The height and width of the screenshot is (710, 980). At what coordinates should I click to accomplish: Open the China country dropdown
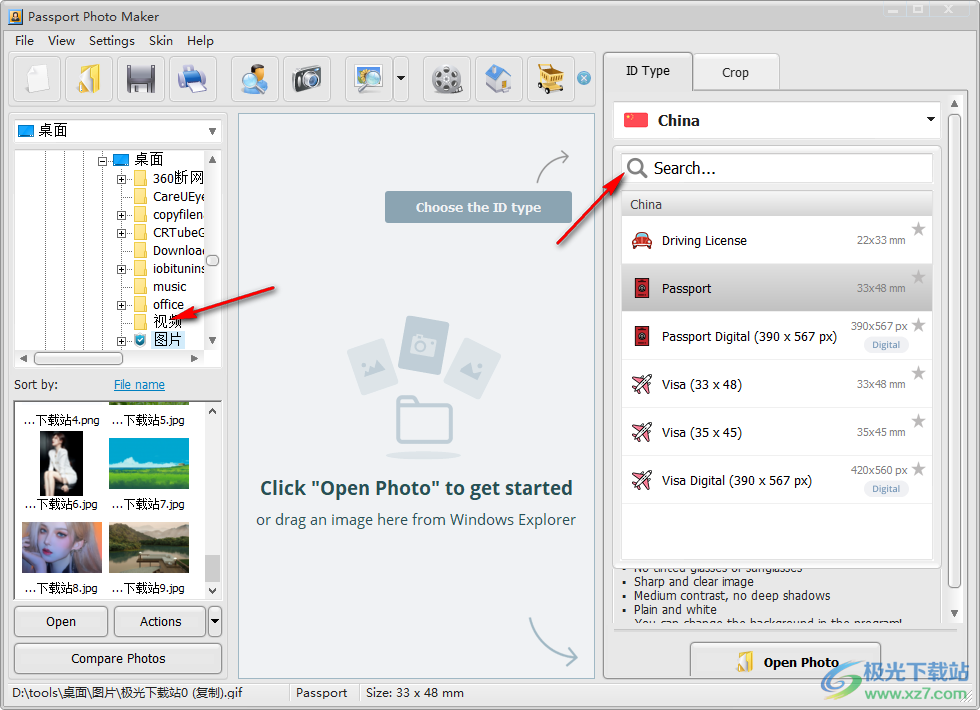click(776, 120)
